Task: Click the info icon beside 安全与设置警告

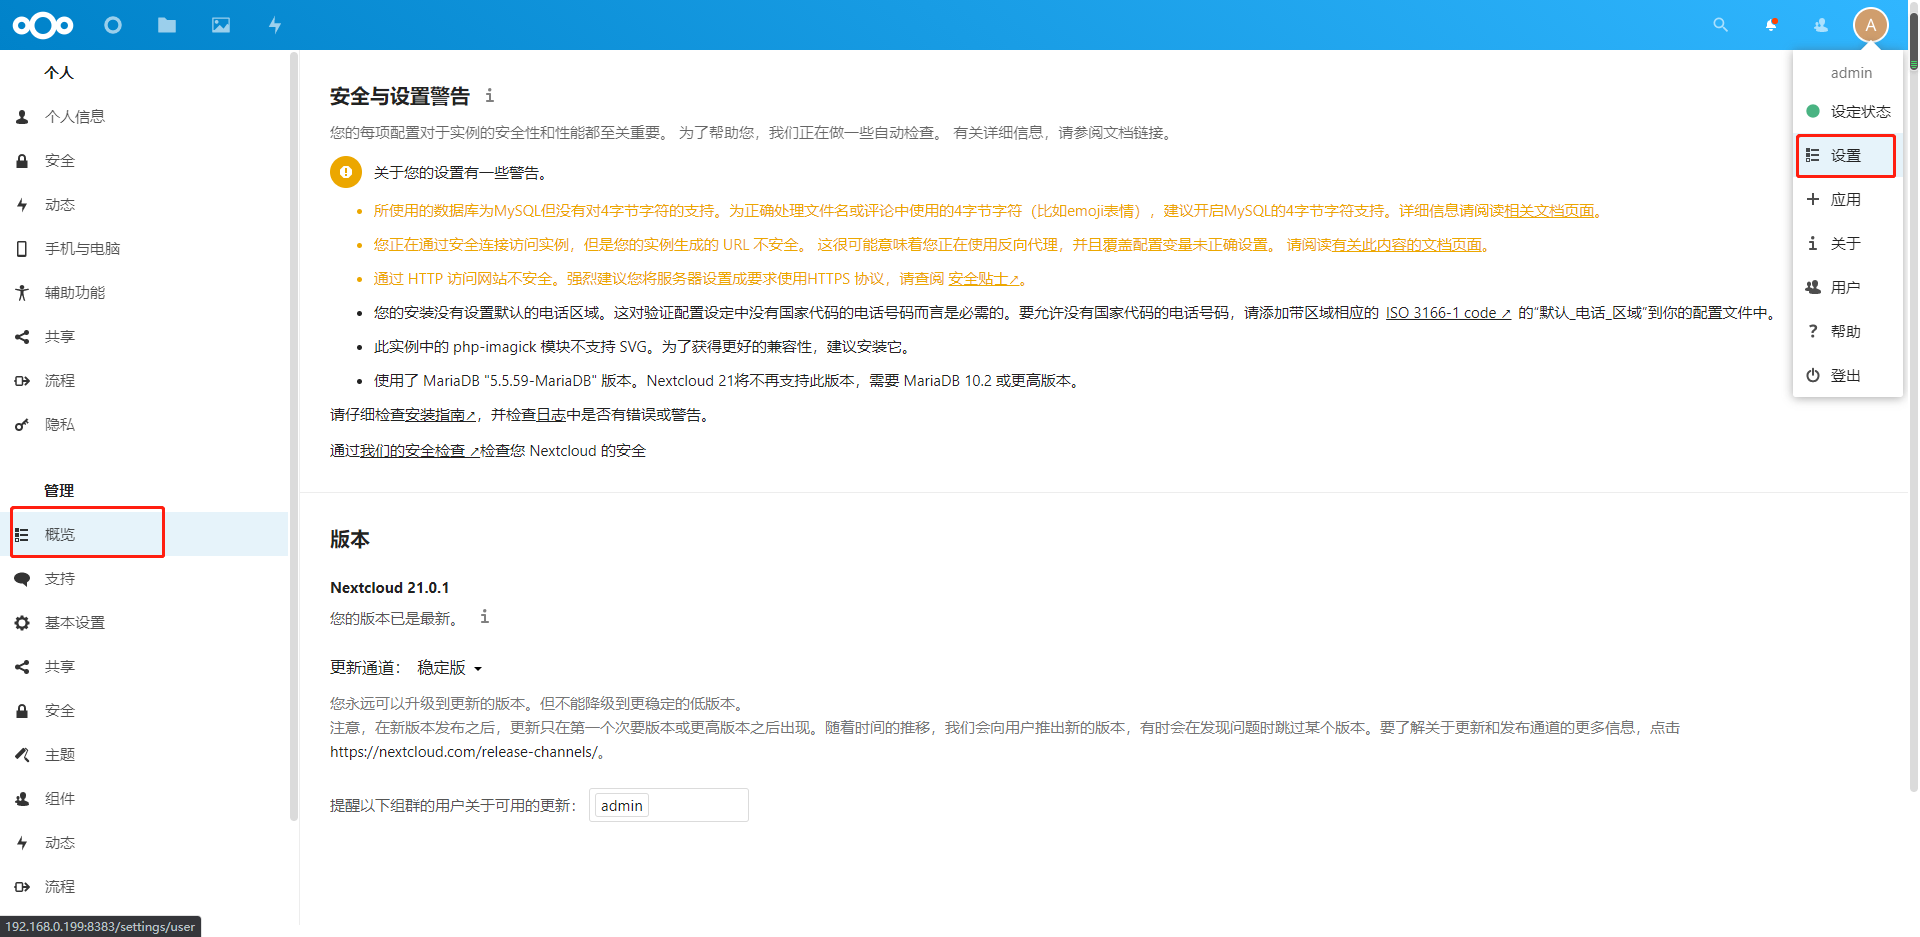Action: 489,96
